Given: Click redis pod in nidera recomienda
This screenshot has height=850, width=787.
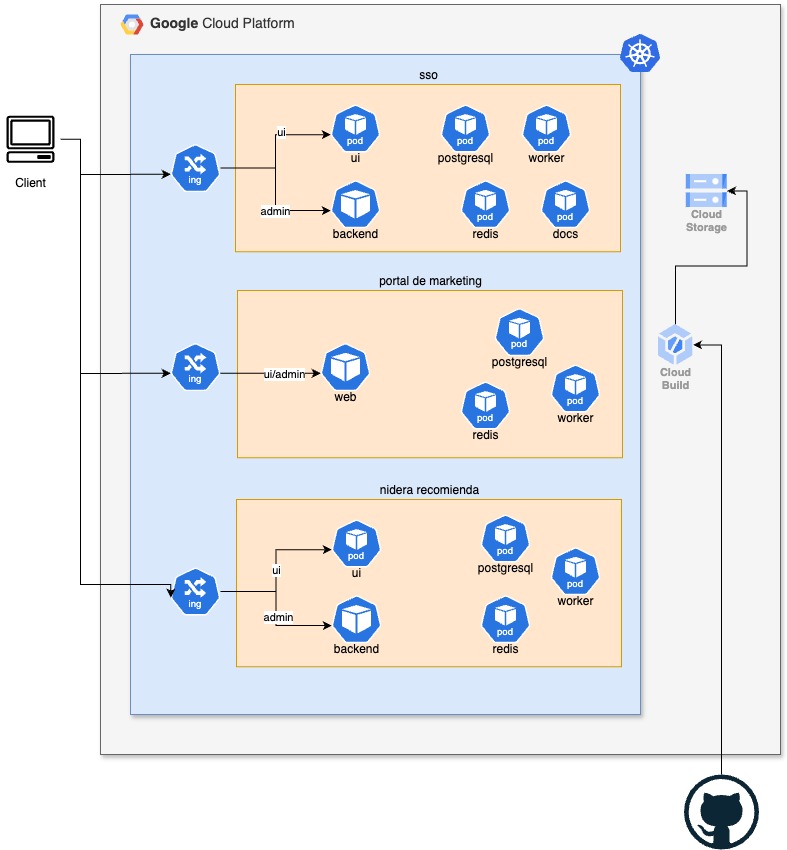Looking at the screenshot, I should point(505,620).
